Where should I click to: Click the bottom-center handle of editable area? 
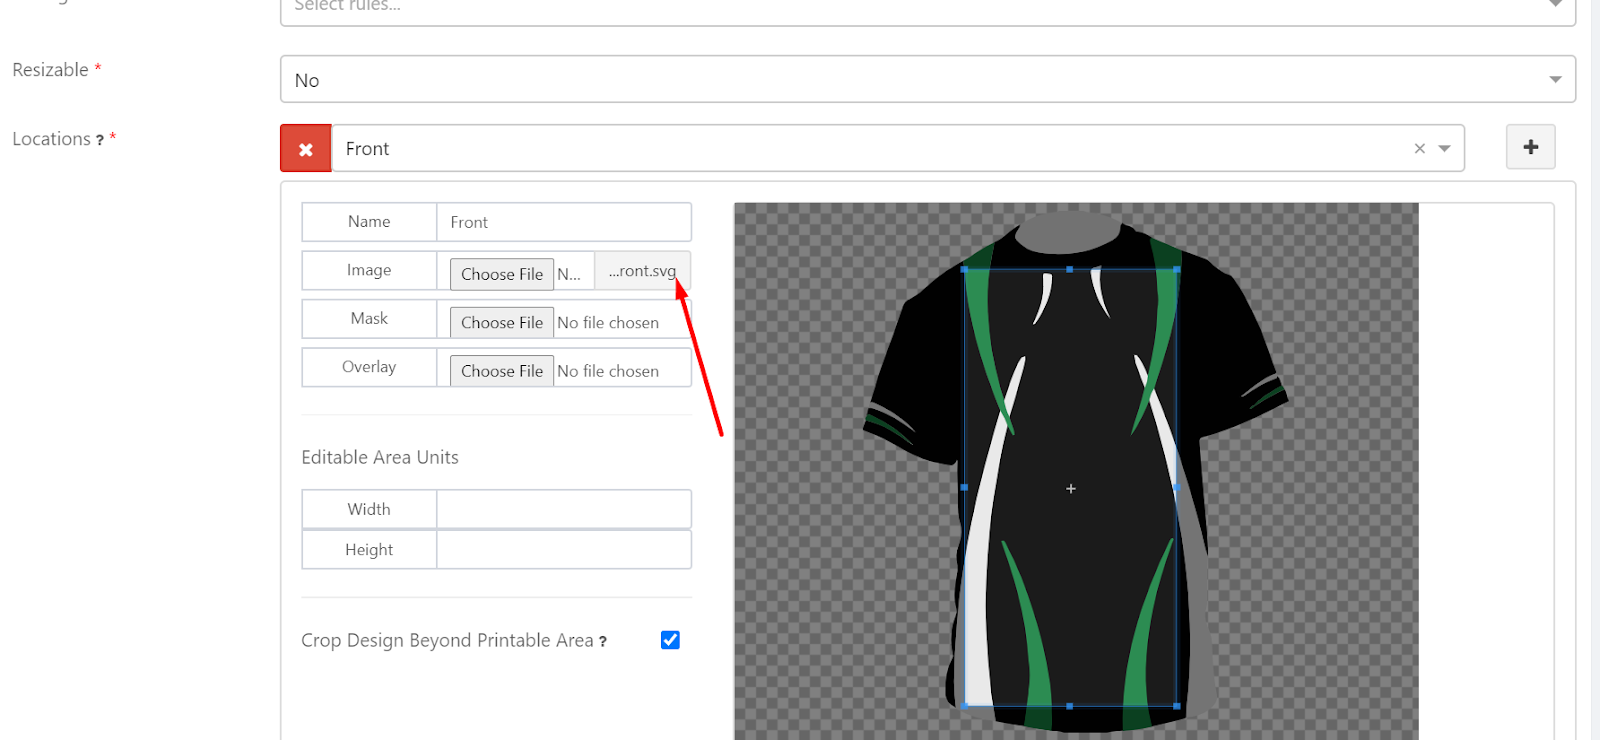[x=1070, y=706]
